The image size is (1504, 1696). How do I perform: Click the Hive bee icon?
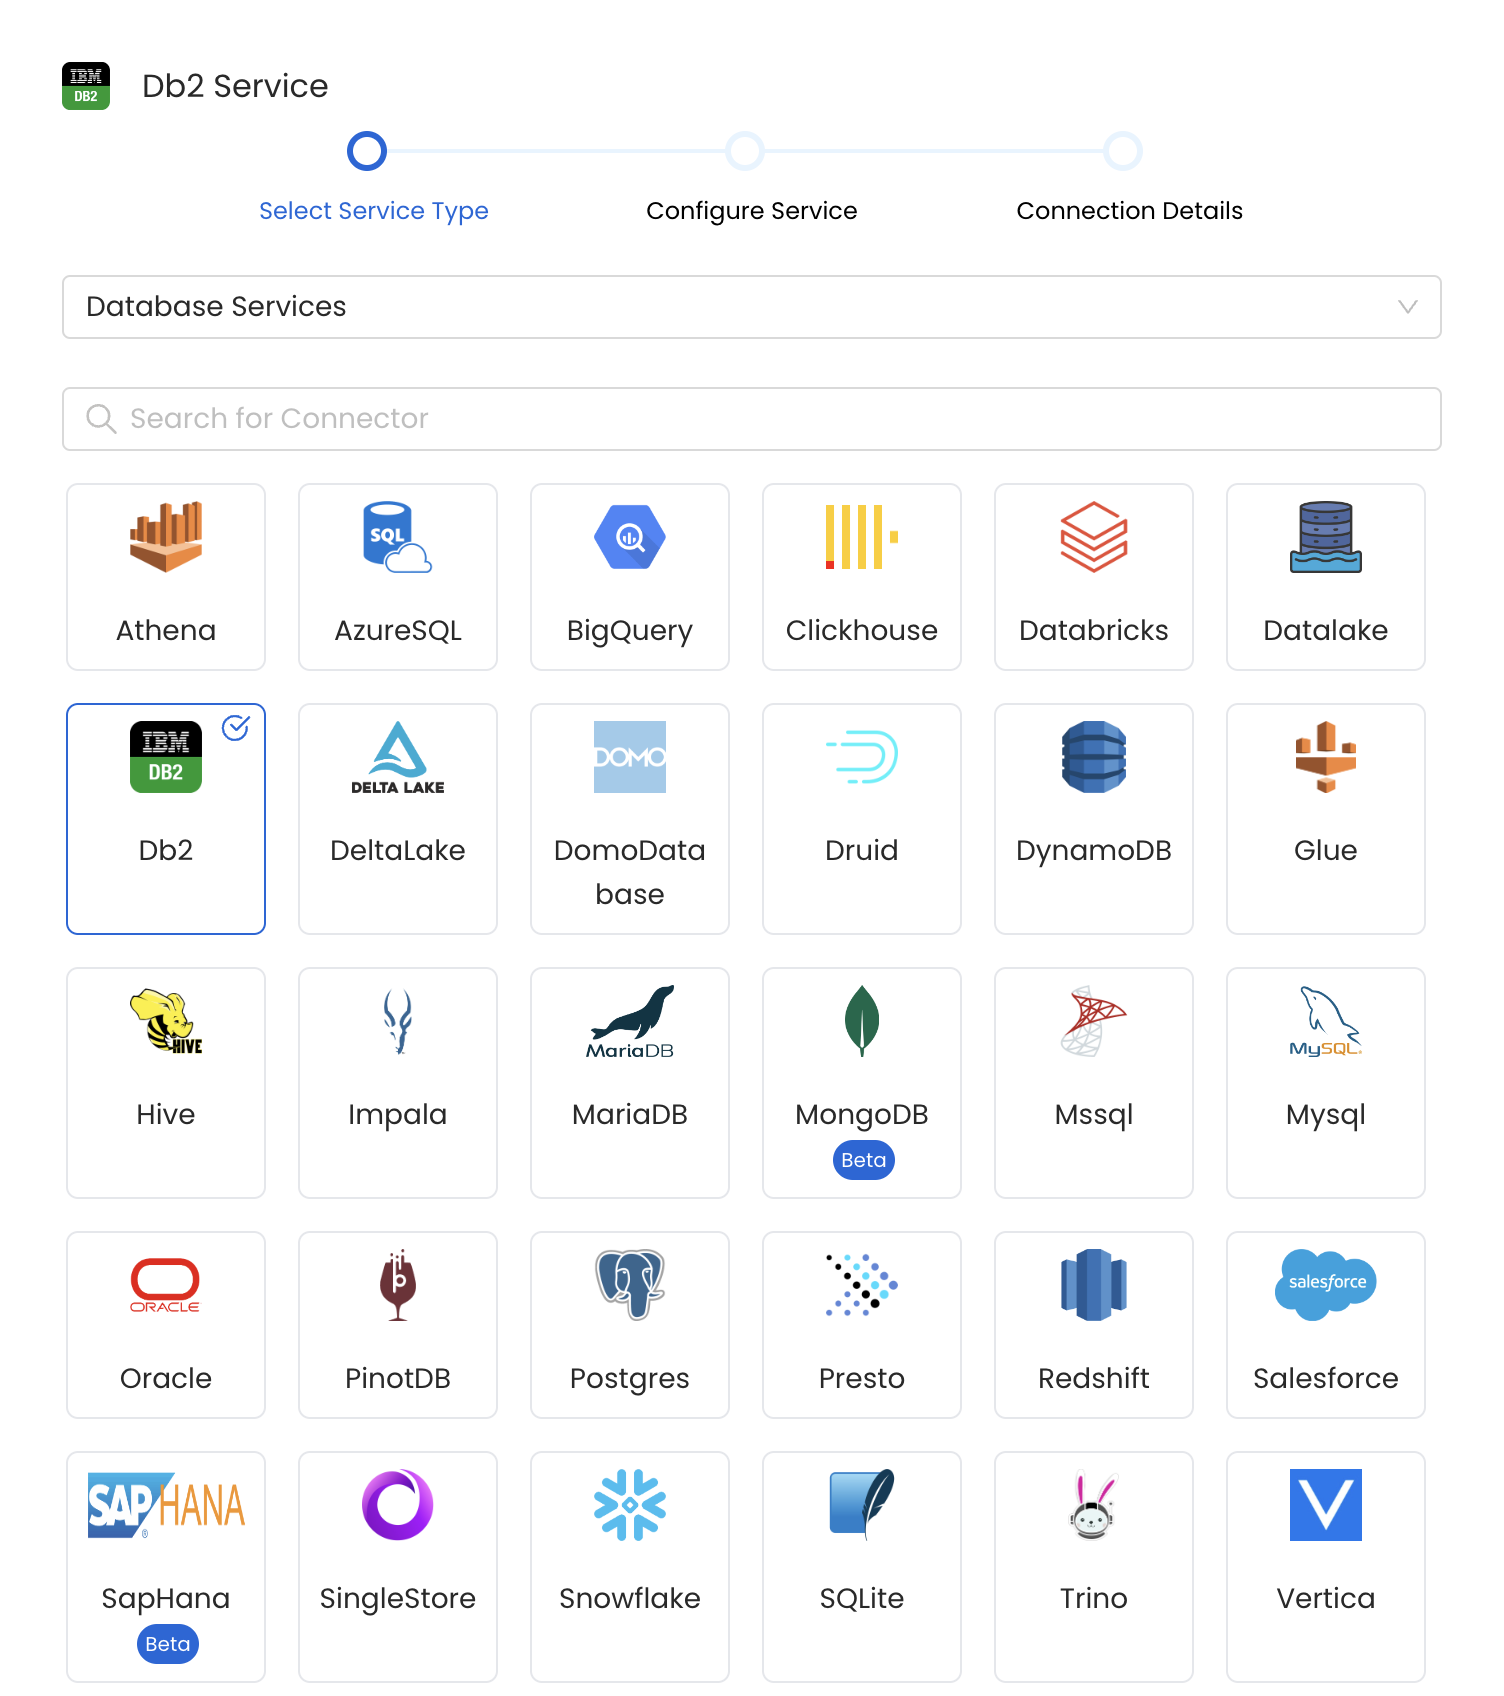click(x=166, y=1021)
